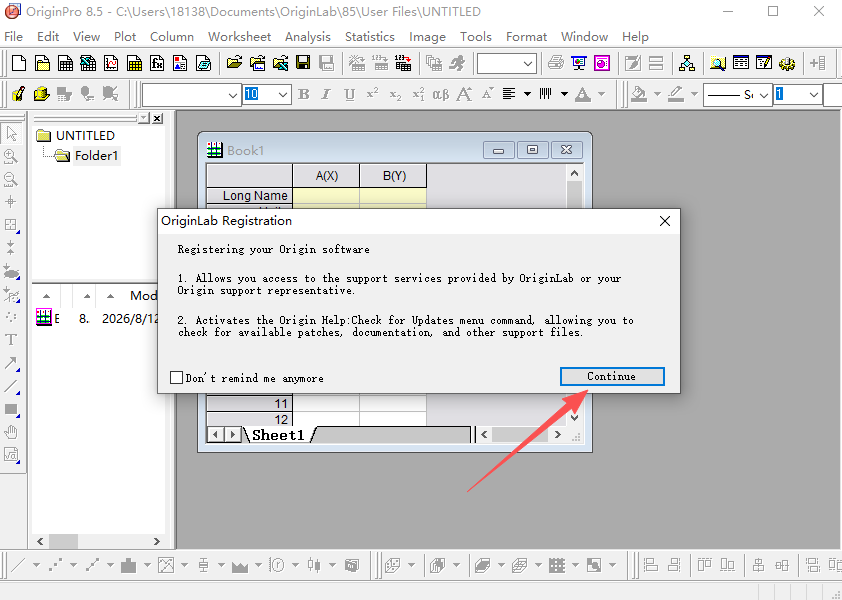
Task: Click the slide show presentation icon
Action: tap(579, 63)
